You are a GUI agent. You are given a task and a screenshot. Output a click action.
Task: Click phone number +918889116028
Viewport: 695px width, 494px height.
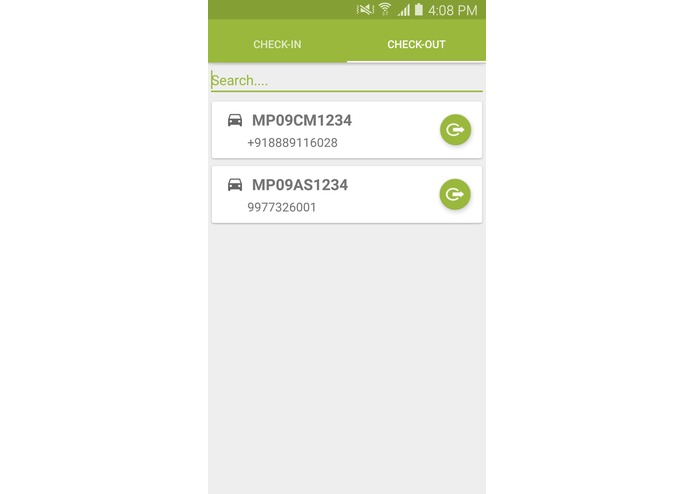293,143
